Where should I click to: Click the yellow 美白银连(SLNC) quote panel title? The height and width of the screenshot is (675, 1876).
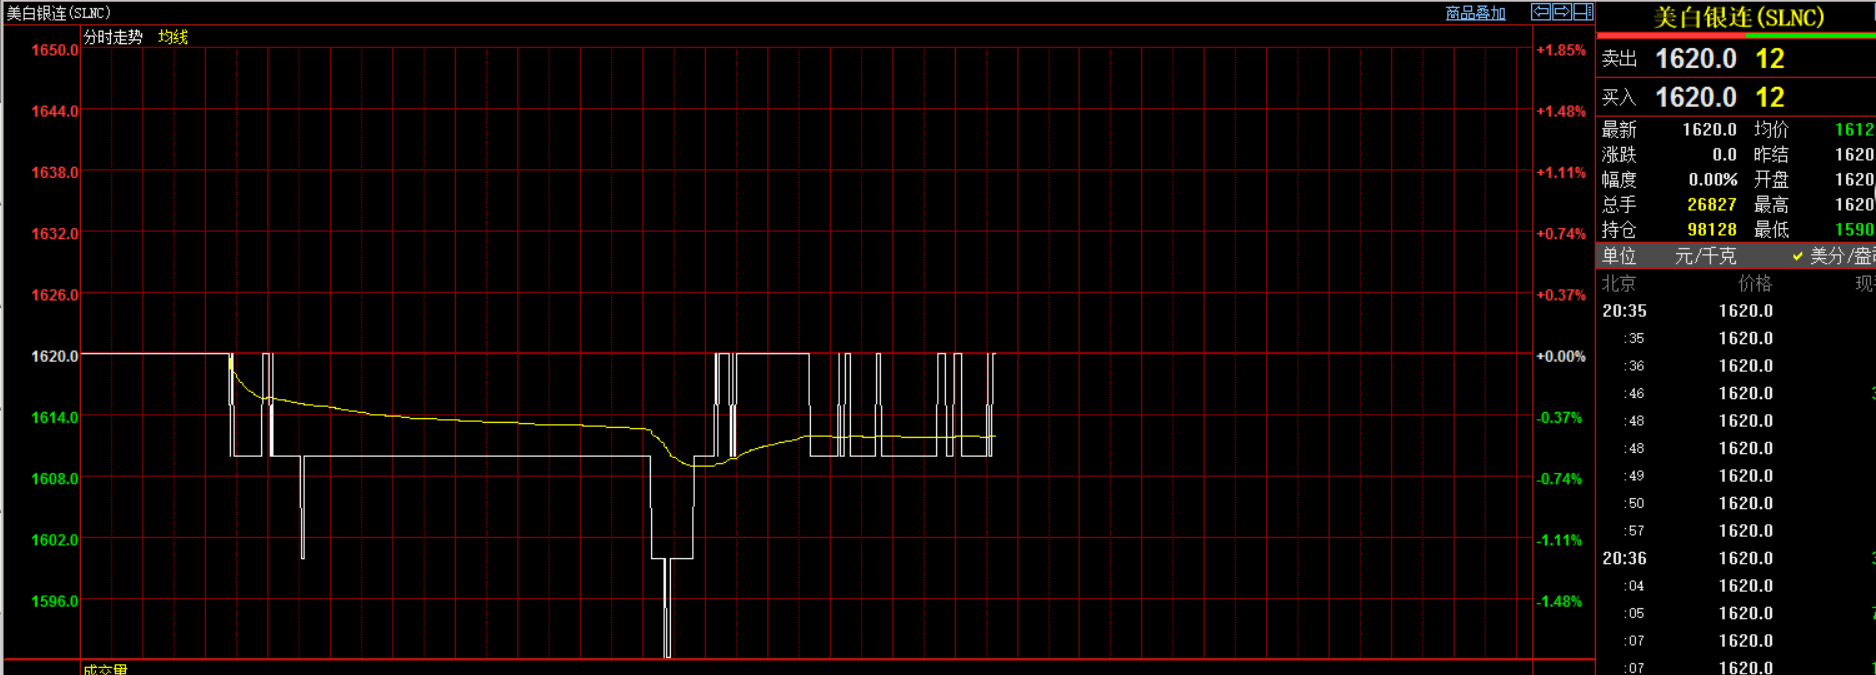tap(1738, 17)
